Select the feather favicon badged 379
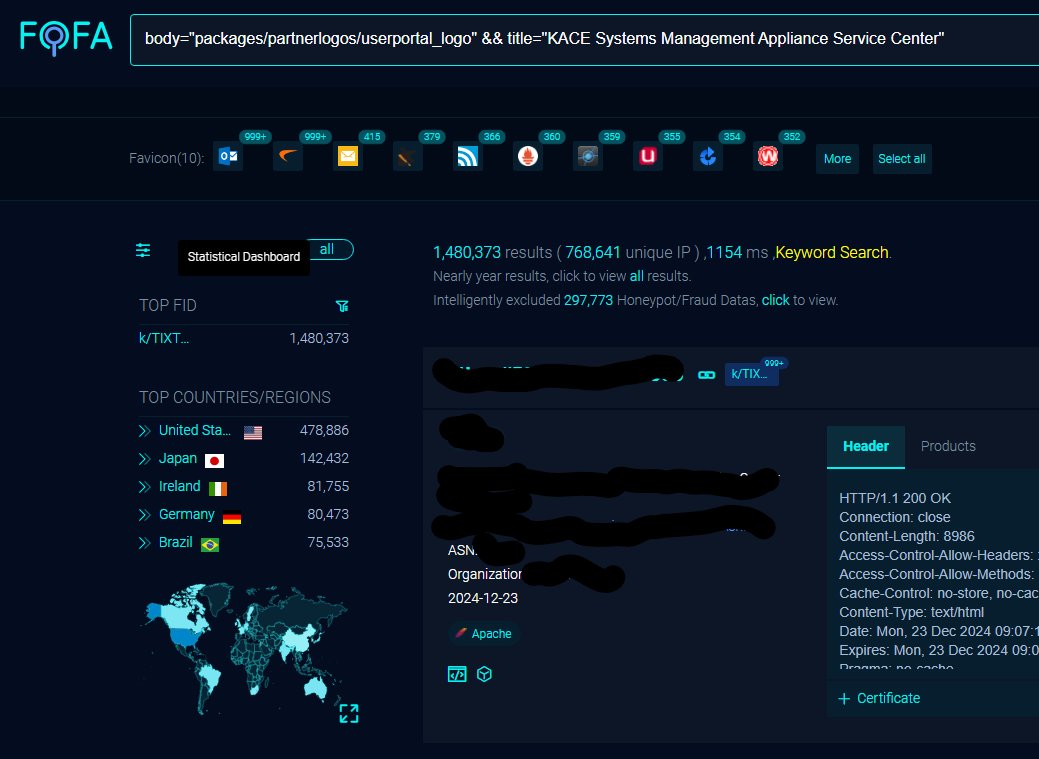 [x=408, y=156]
